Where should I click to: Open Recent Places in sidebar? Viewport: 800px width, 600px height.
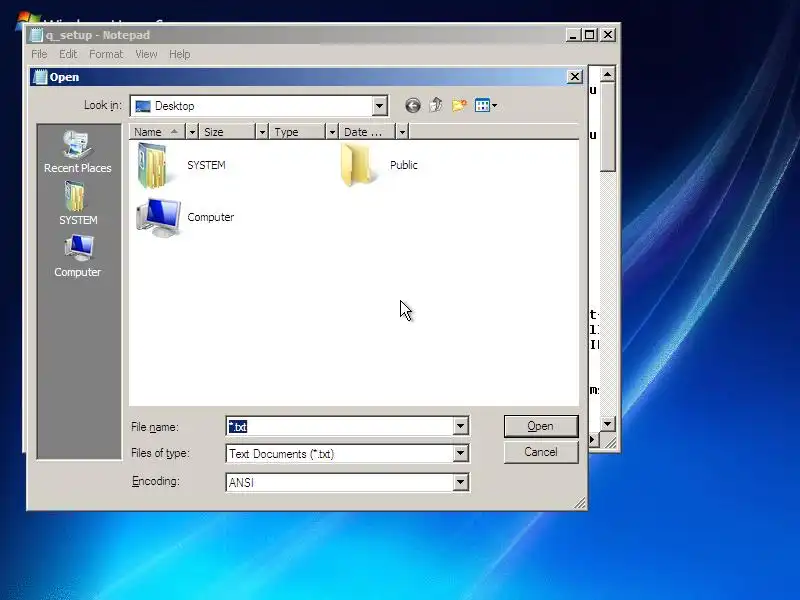pos(78,152)
